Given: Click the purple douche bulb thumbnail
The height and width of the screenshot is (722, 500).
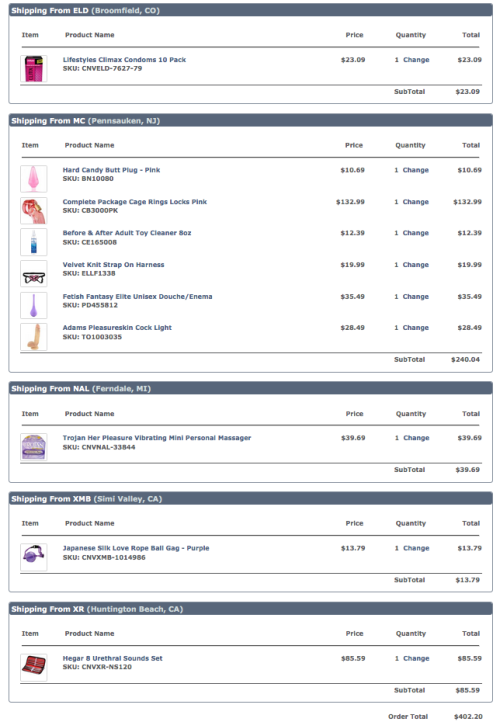Looking at the screenshot, I should pos(34,305).
